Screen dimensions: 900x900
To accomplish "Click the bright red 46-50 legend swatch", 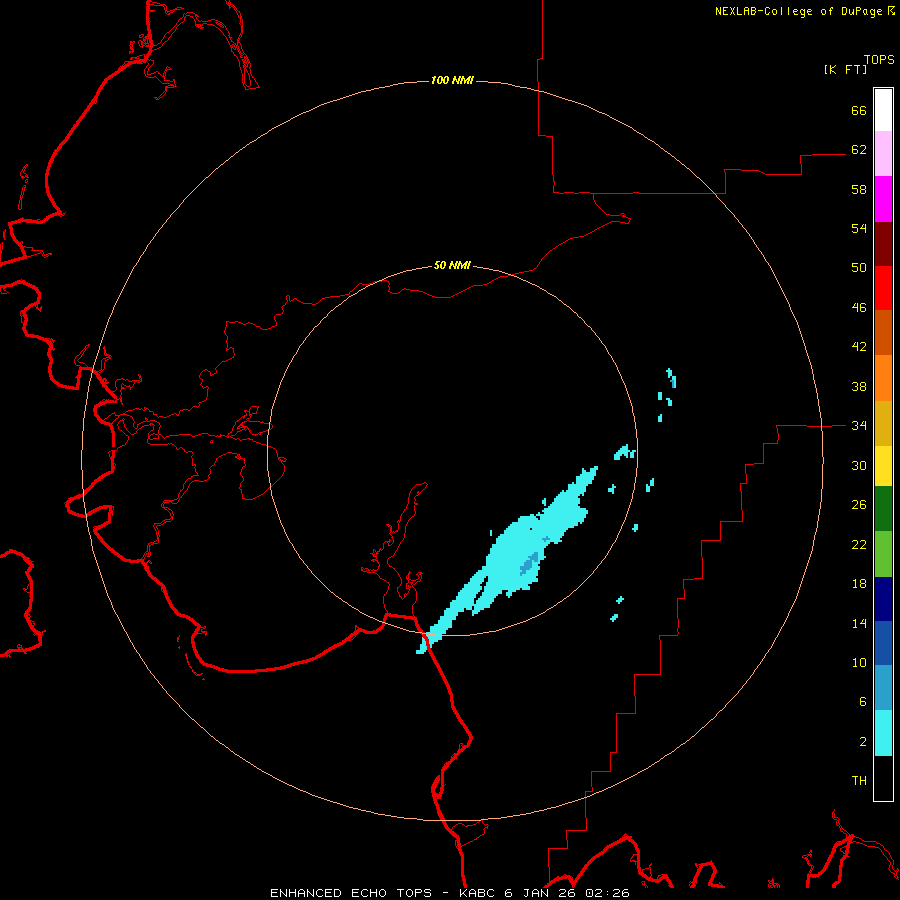I will (x=883, y=288).
